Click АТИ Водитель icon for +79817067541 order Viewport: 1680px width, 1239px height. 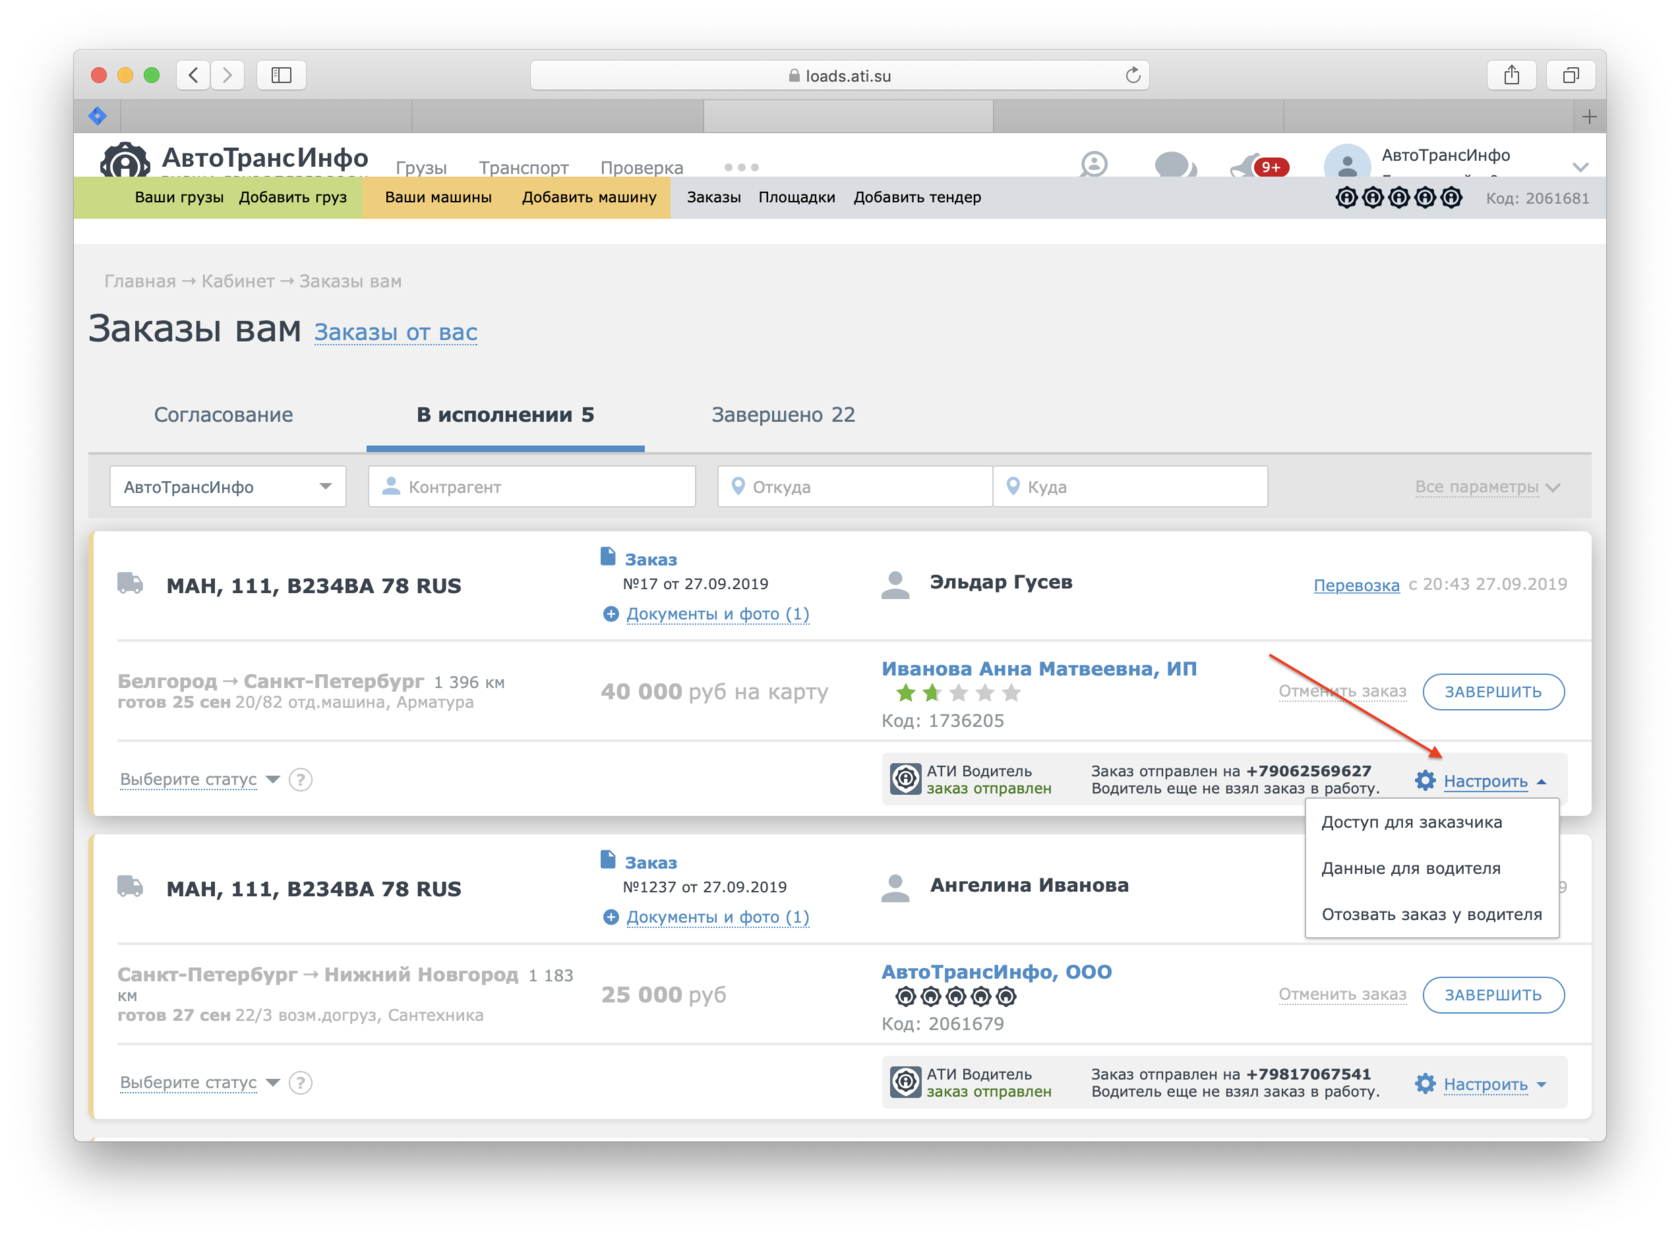click(x=906, y=1082)
